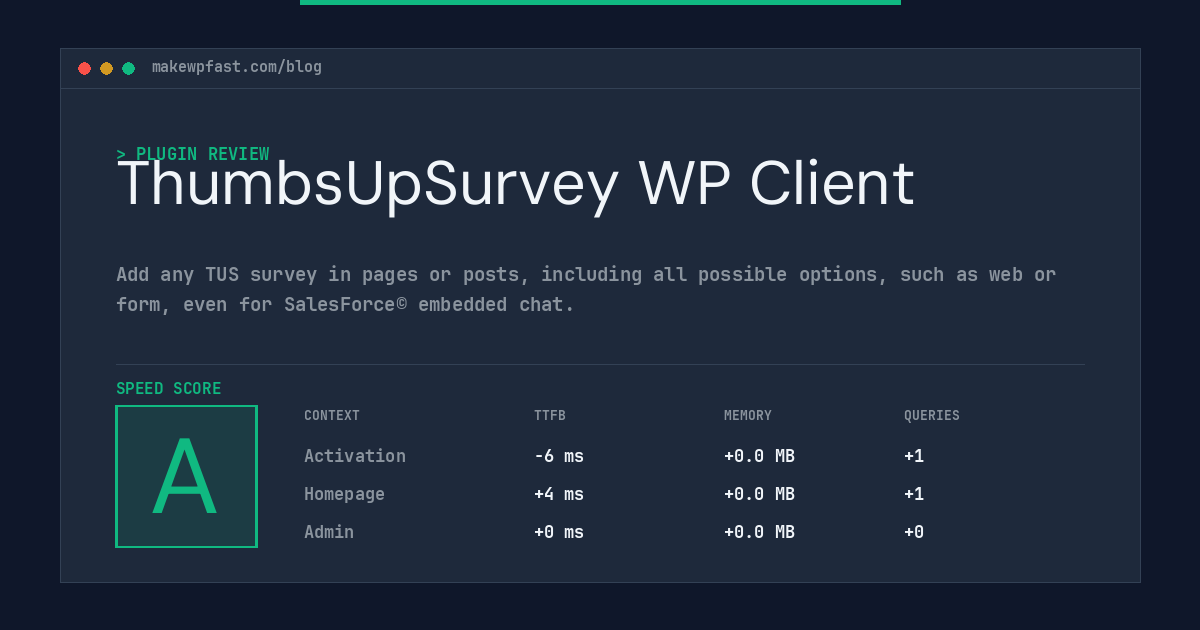The image size is (1200, 630).
Task: Click the TTFB column header
Action: coord(550,416)
